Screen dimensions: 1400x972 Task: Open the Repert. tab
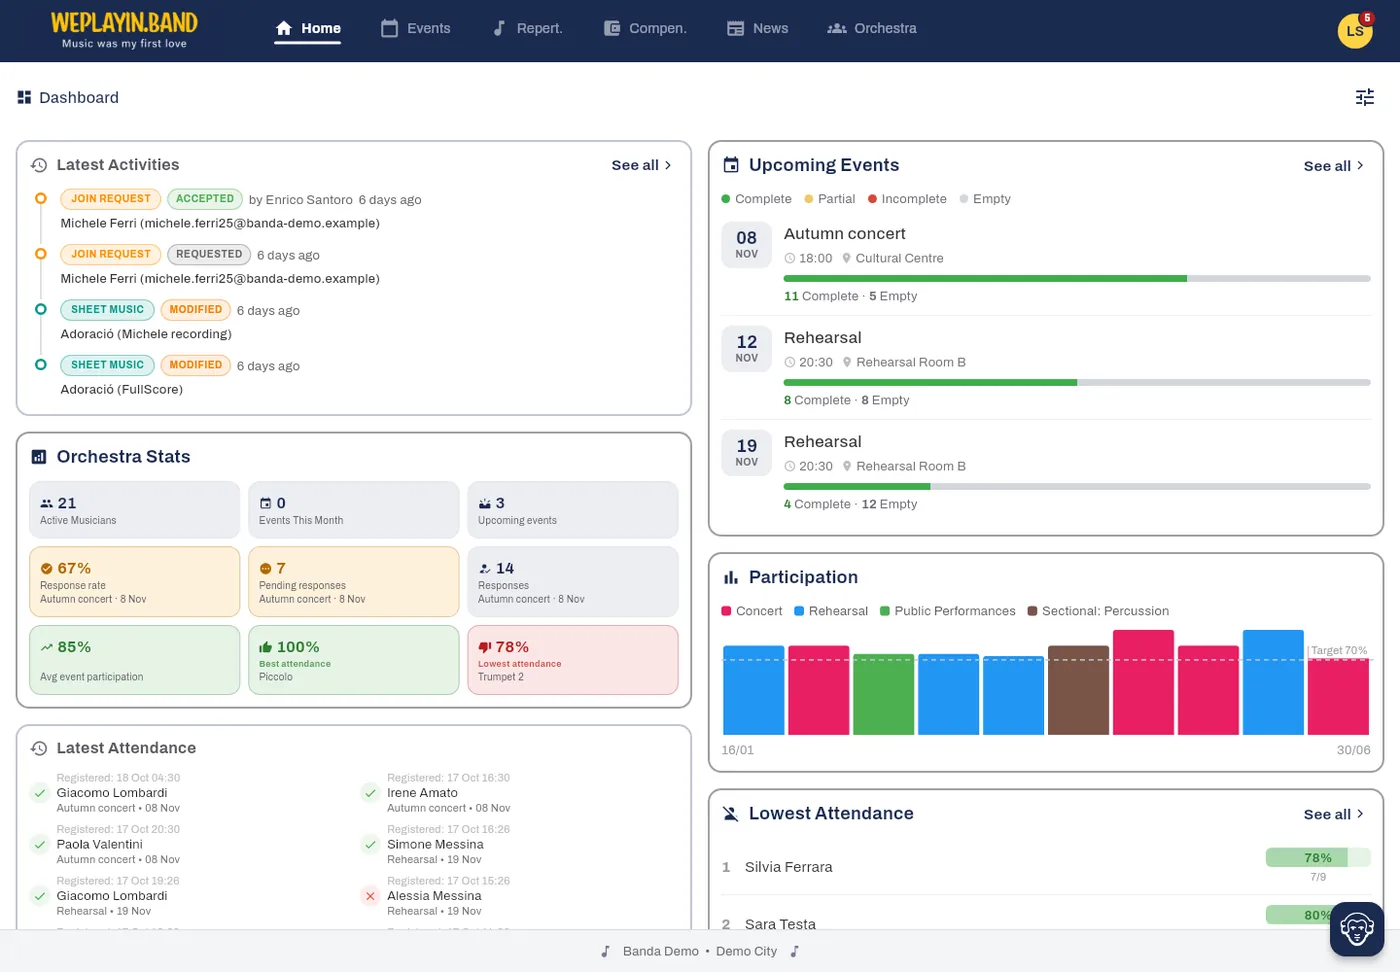(x=527, y=28)
